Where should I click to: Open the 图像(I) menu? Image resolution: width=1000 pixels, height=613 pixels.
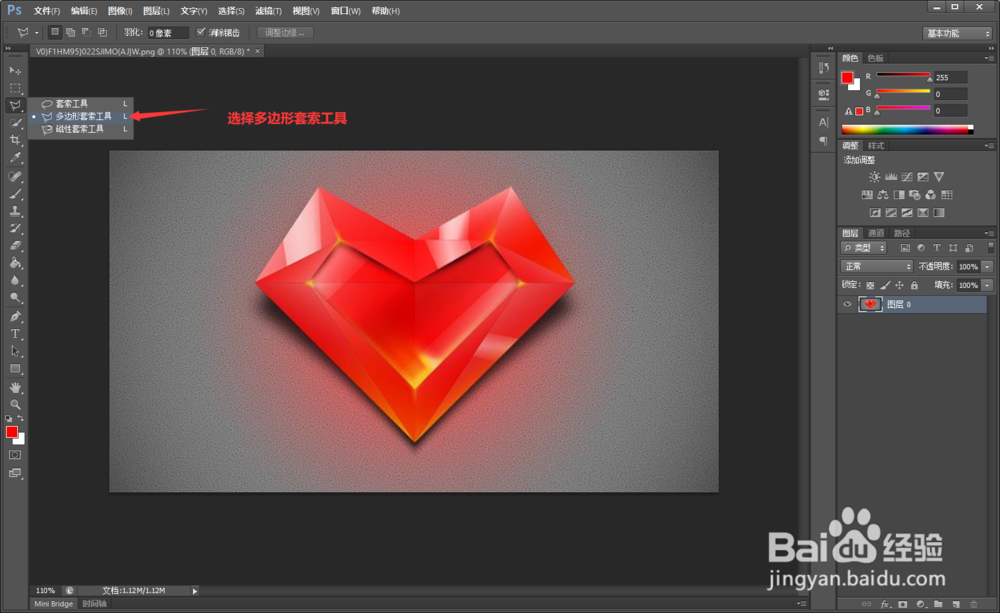coord(120,11)
